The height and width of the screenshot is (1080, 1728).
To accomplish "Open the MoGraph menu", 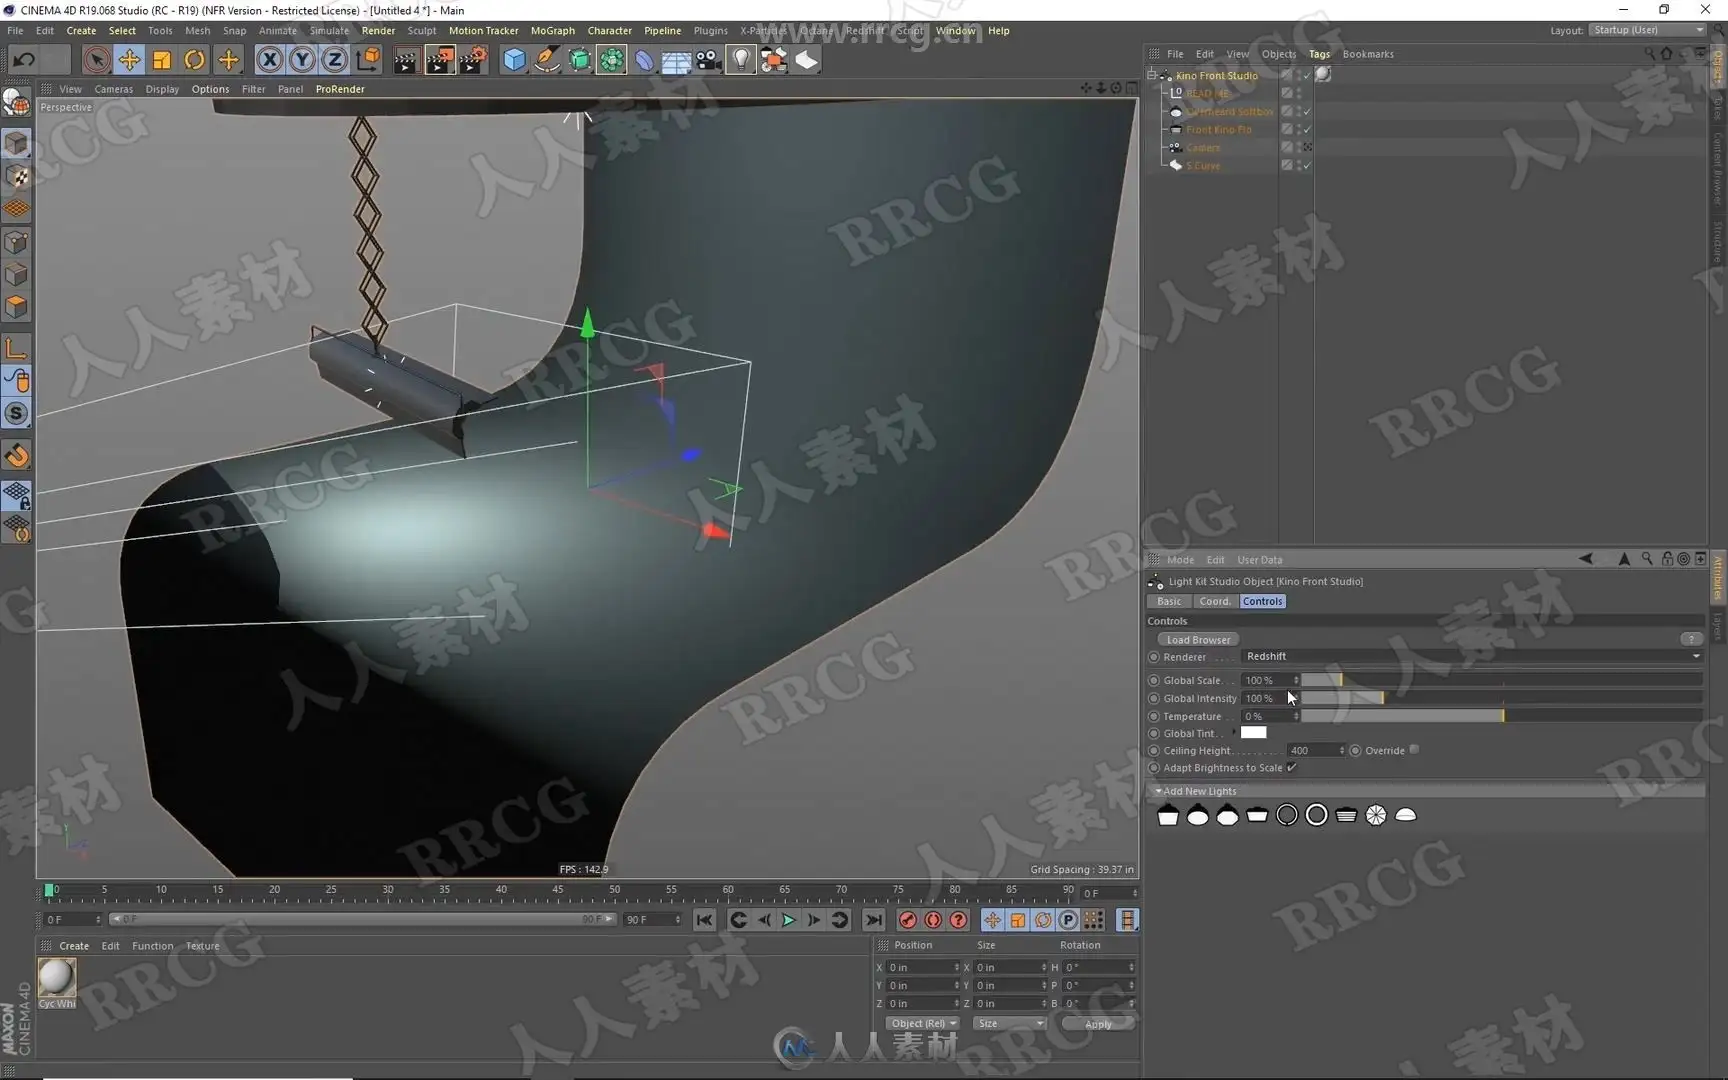I will pyautogui.click(x=552, y=31).
